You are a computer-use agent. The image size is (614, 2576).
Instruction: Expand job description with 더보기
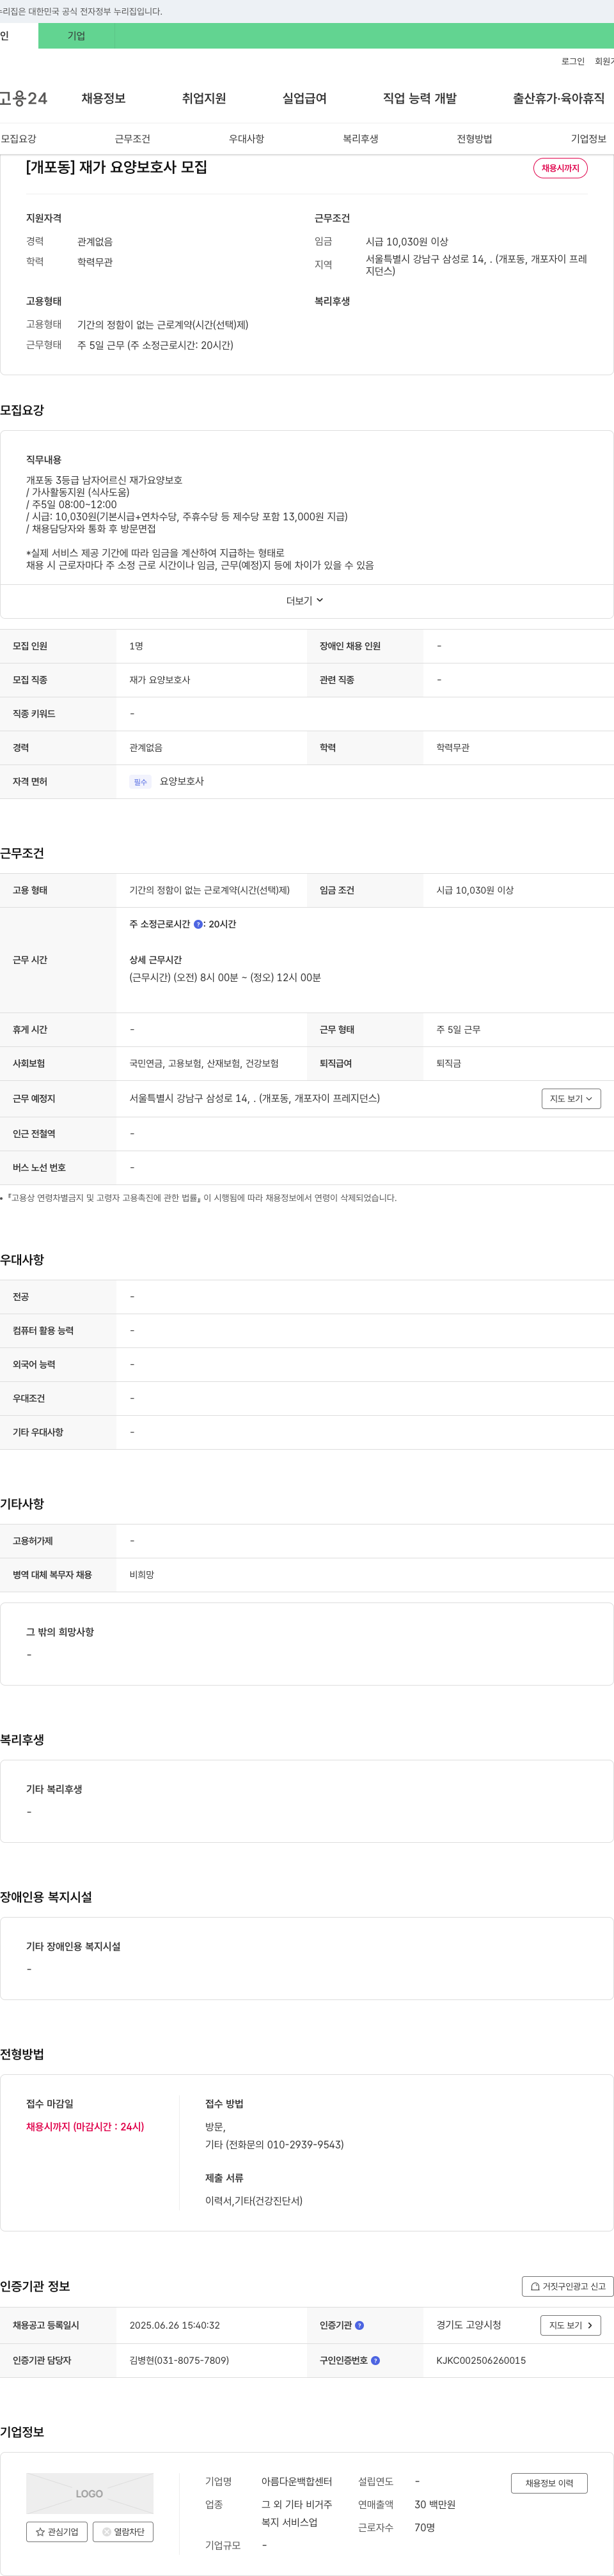[x=305, y=600]
